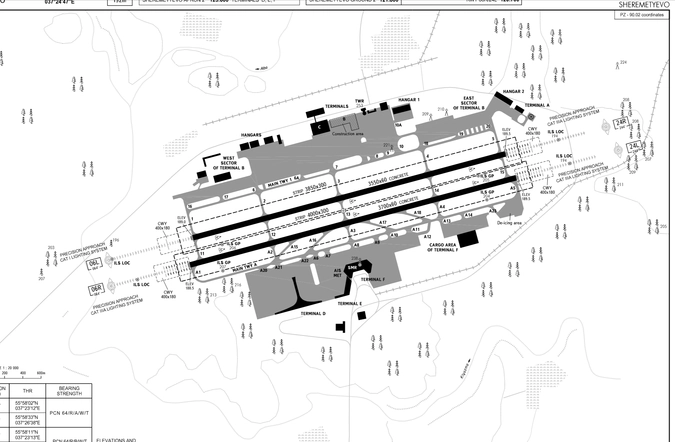Click the 24L runway designator box

pyautogui.click(x=635, y=147)
